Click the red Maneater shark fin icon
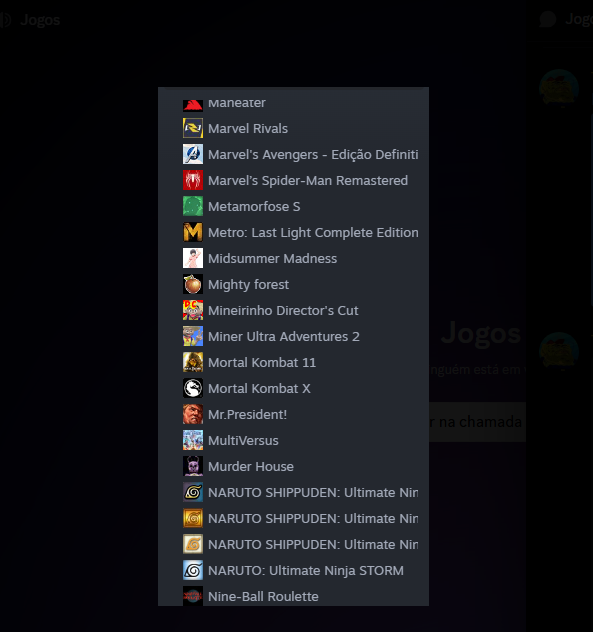Image resolution: width=593 pixels, height=632 pixels. coord(193,105)
